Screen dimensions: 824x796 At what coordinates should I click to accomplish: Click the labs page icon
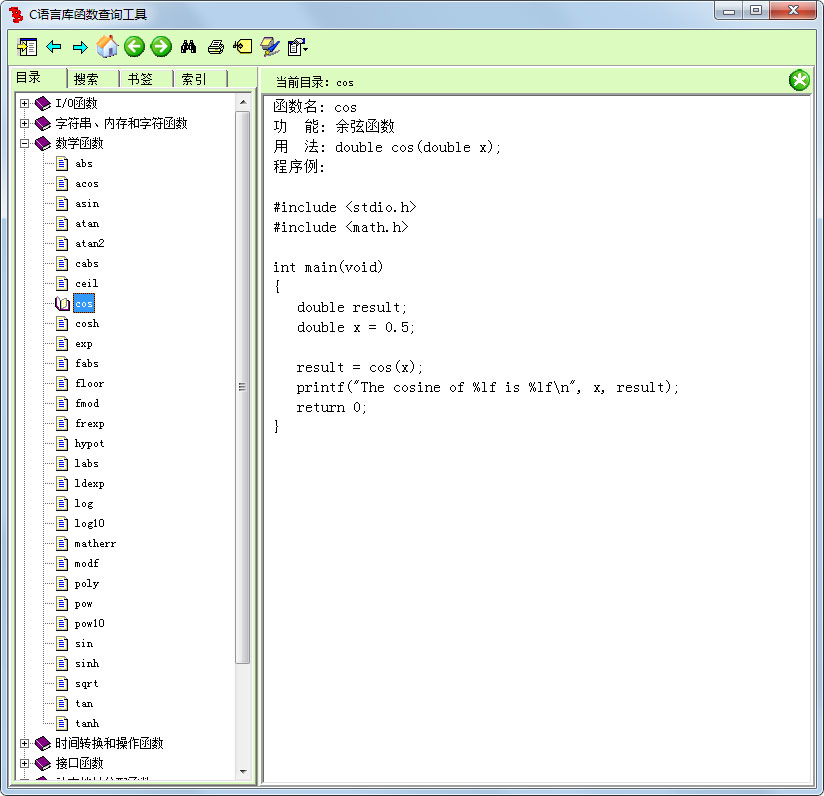tap(62, 463)
